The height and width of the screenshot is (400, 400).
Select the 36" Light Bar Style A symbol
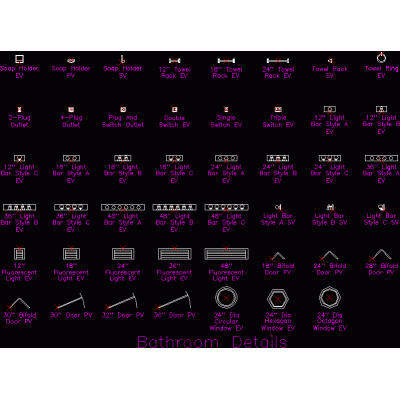click(x=381, y=158)
